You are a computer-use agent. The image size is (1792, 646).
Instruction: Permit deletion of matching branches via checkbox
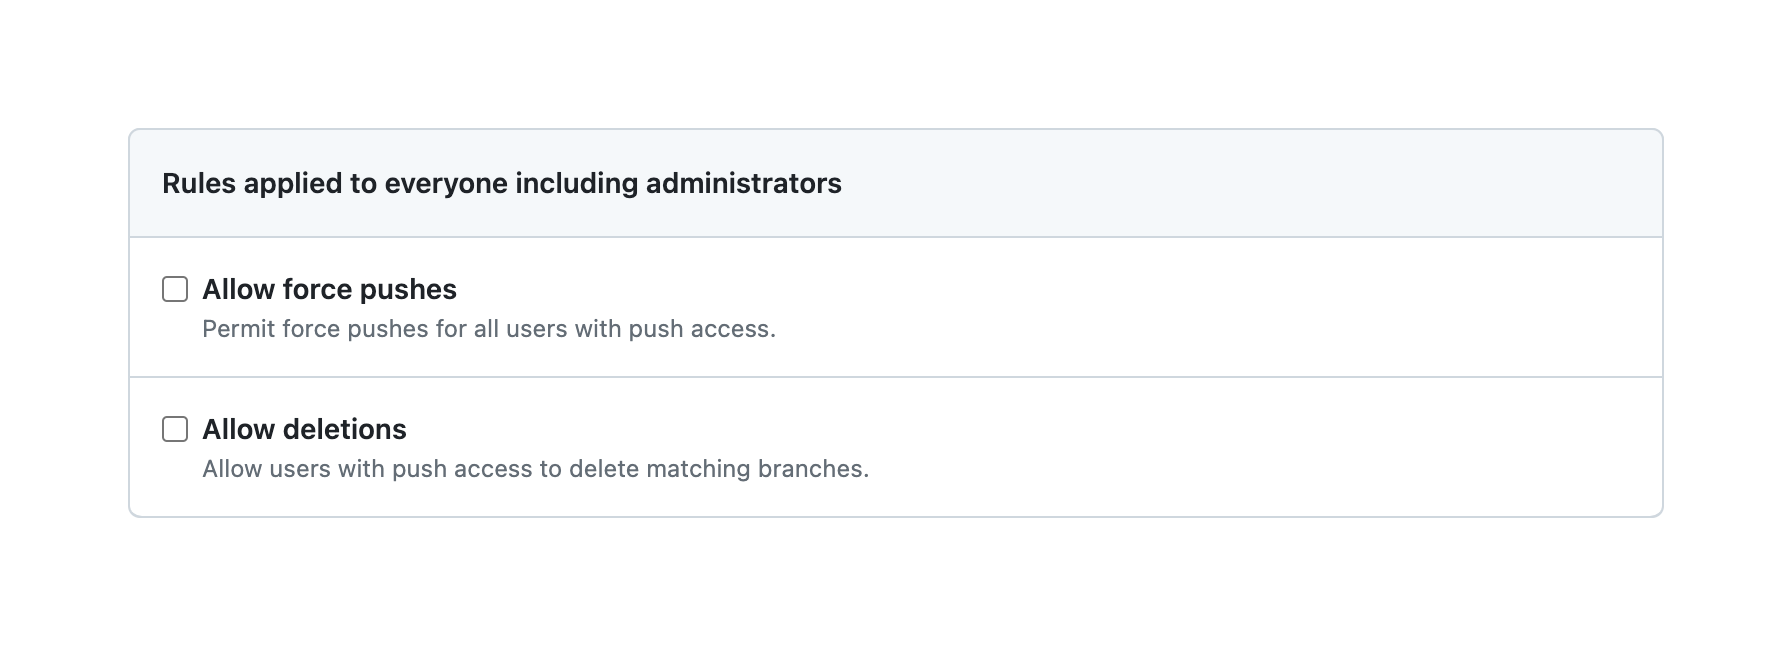[175, 429]
